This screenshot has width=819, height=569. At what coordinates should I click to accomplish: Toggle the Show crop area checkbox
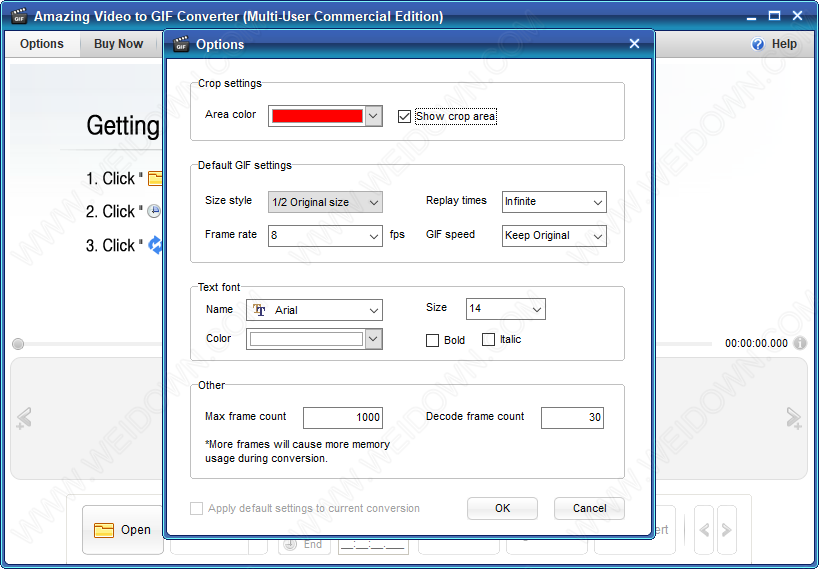pos(404,116)
